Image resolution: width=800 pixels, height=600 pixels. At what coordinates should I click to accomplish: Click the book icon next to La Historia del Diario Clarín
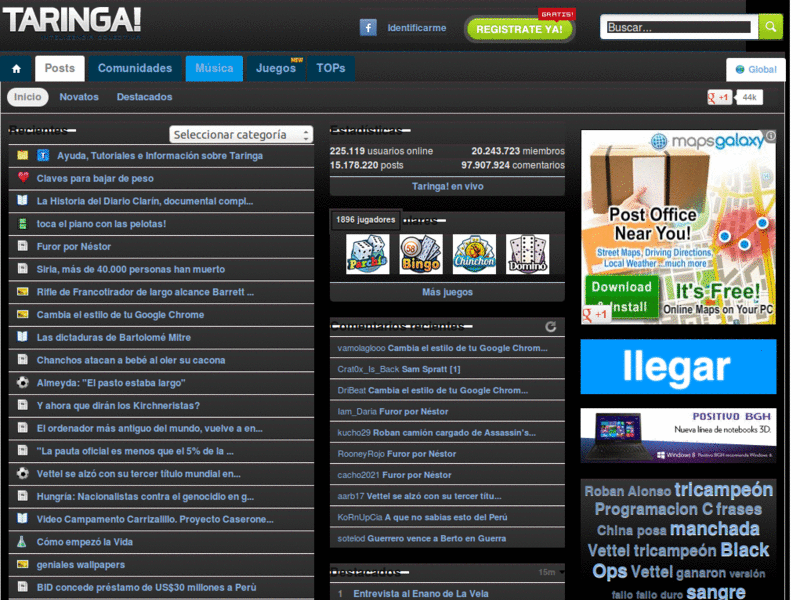tap(22, 201)
